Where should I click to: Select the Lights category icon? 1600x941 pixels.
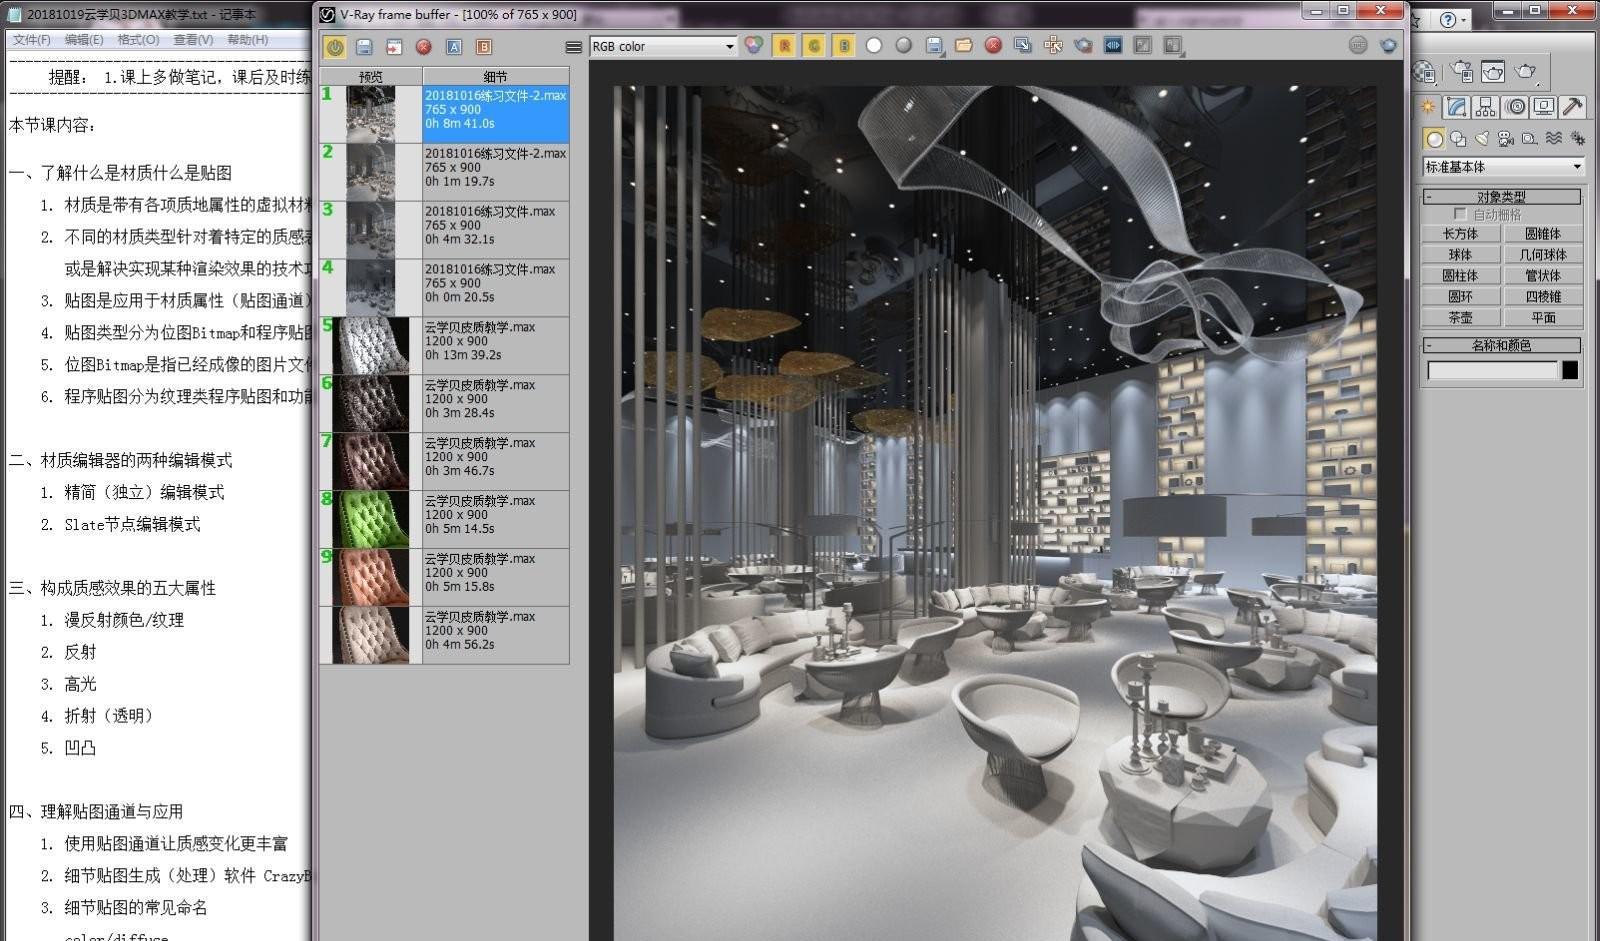[1482, 139]
